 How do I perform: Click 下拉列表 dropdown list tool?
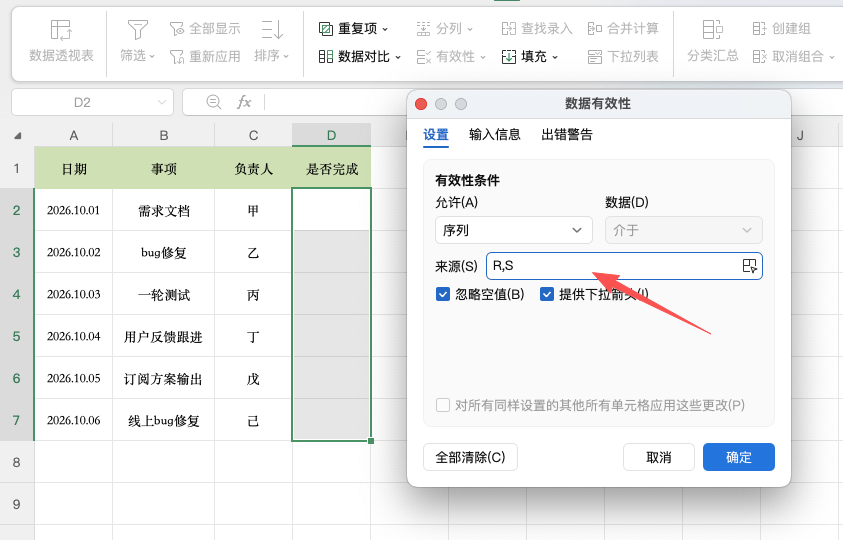tap(623, 56)
